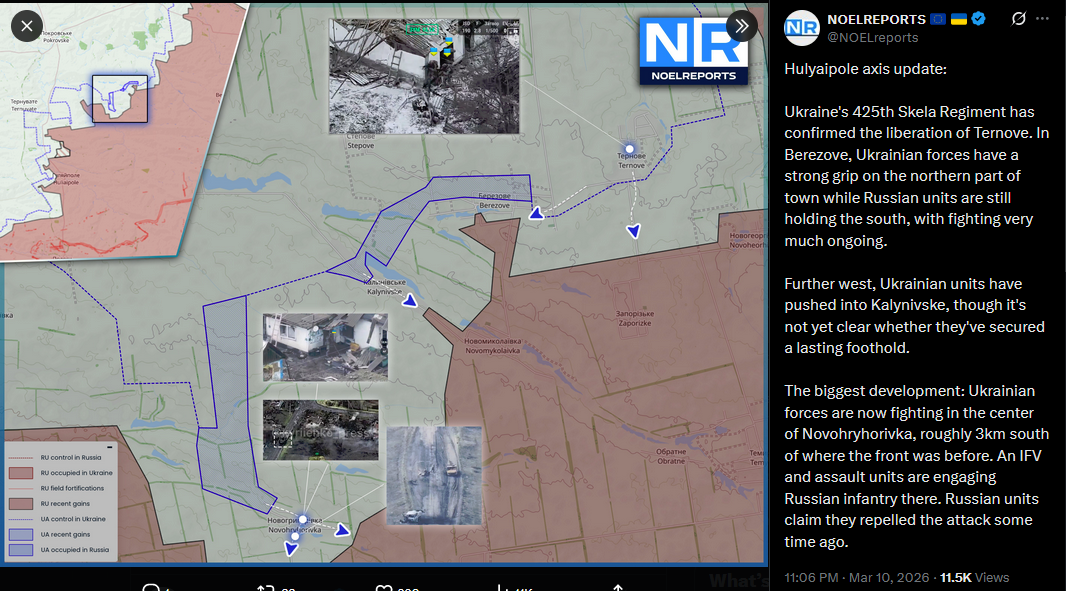
Task: Click the Ternove location marker dot
Action: pos(630,149)
